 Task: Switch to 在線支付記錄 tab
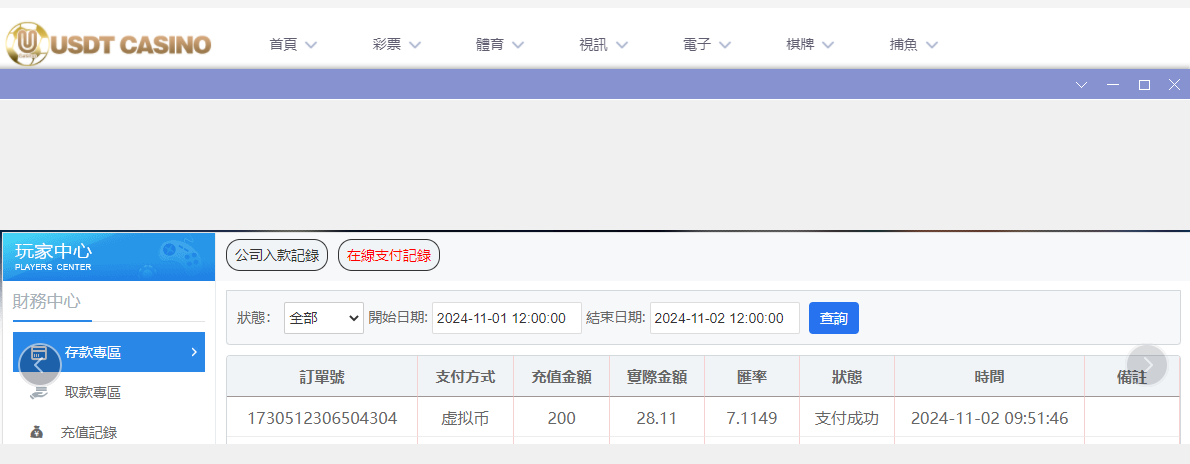pyautogui.click(x=389, y=255)
